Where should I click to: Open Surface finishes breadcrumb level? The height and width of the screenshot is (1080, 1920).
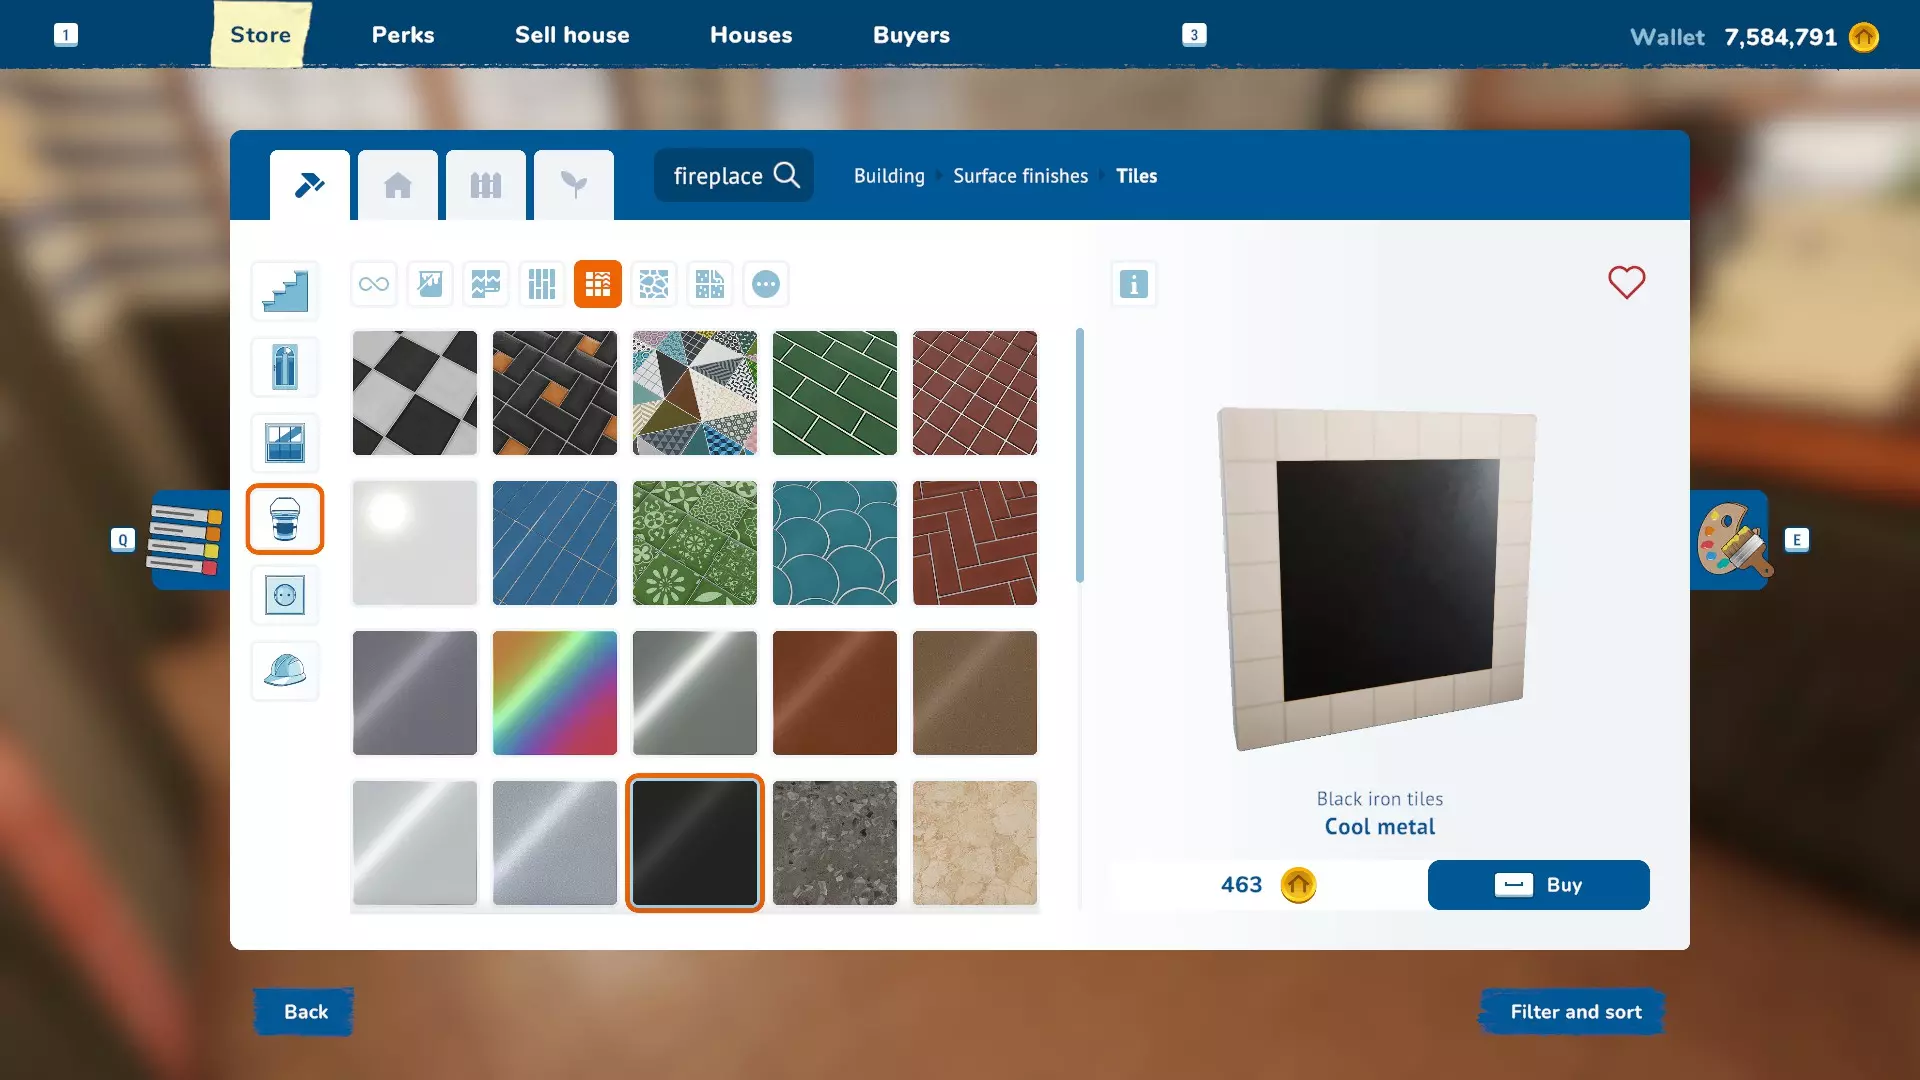tap(1020, 176)
